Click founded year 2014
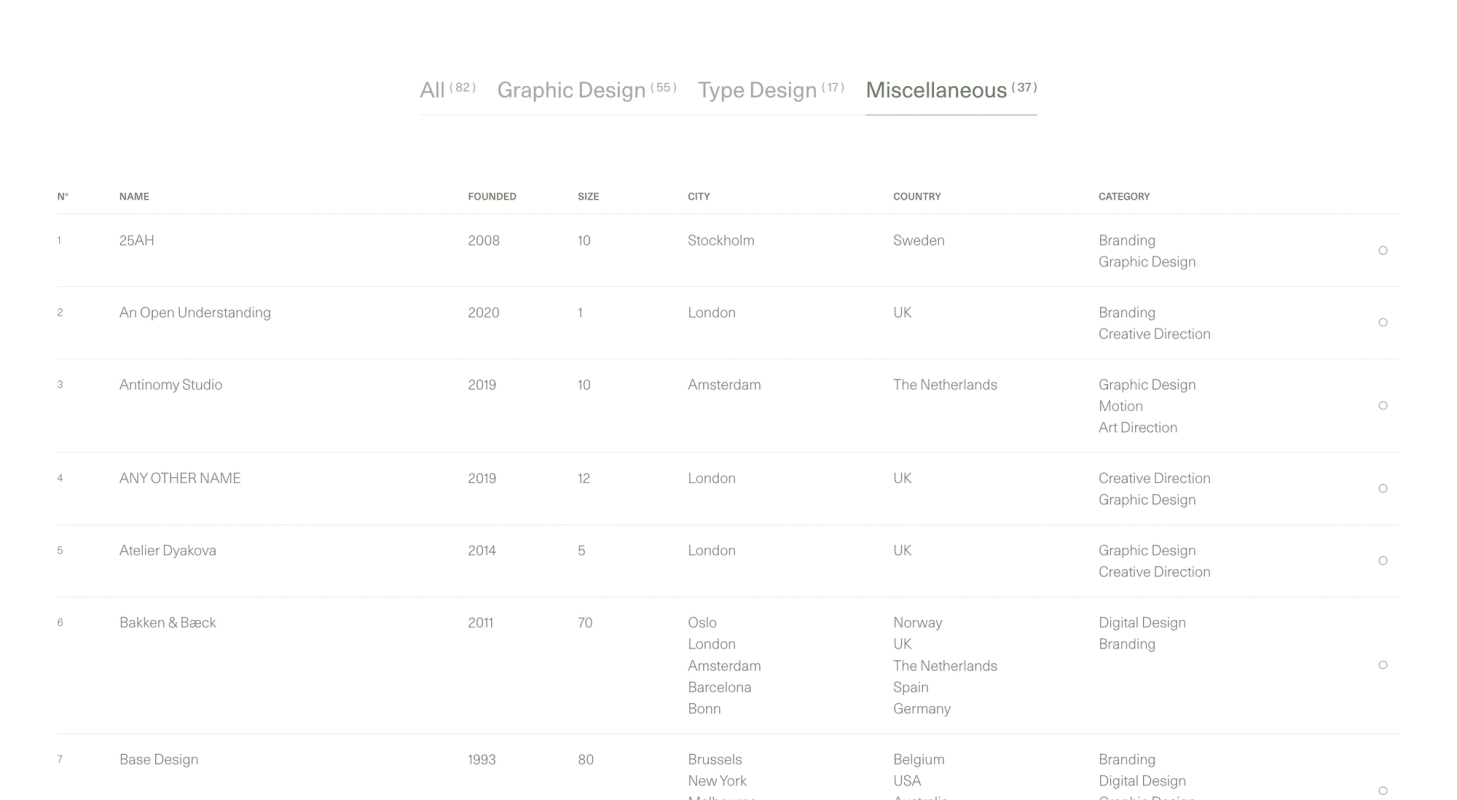This screenshot has width=1457, height=800. point(483,551)
